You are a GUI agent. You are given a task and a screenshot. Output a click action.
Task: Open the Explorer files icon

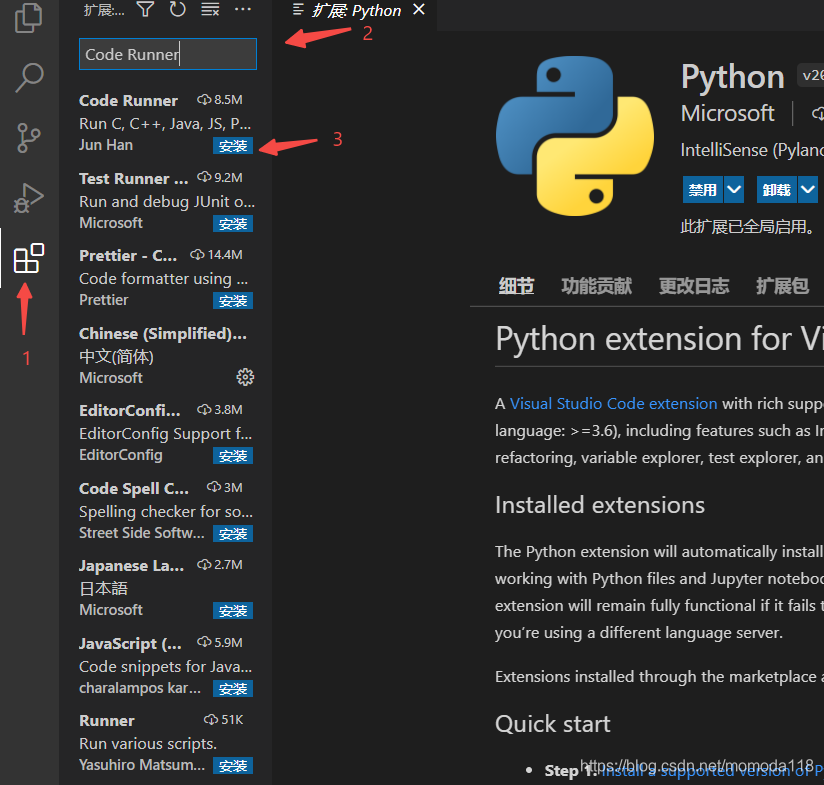tap(28, 18)
